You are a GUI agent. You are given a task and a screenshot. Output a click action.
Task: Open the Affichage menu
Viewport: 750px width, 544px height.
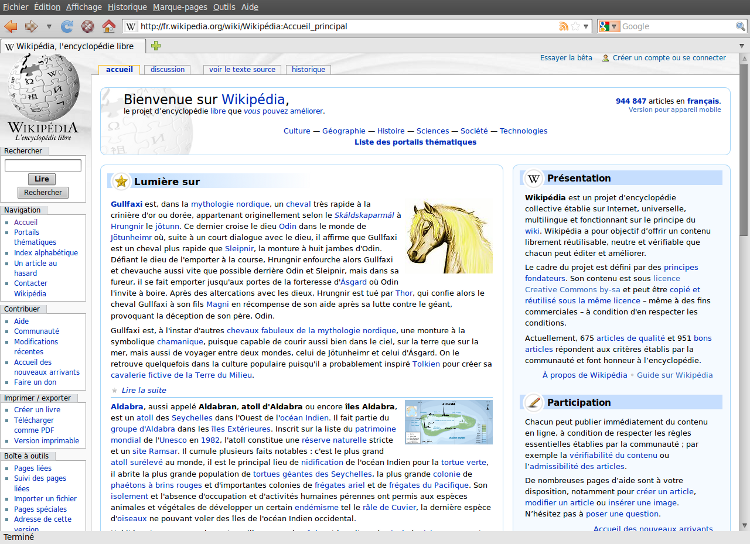84,7
